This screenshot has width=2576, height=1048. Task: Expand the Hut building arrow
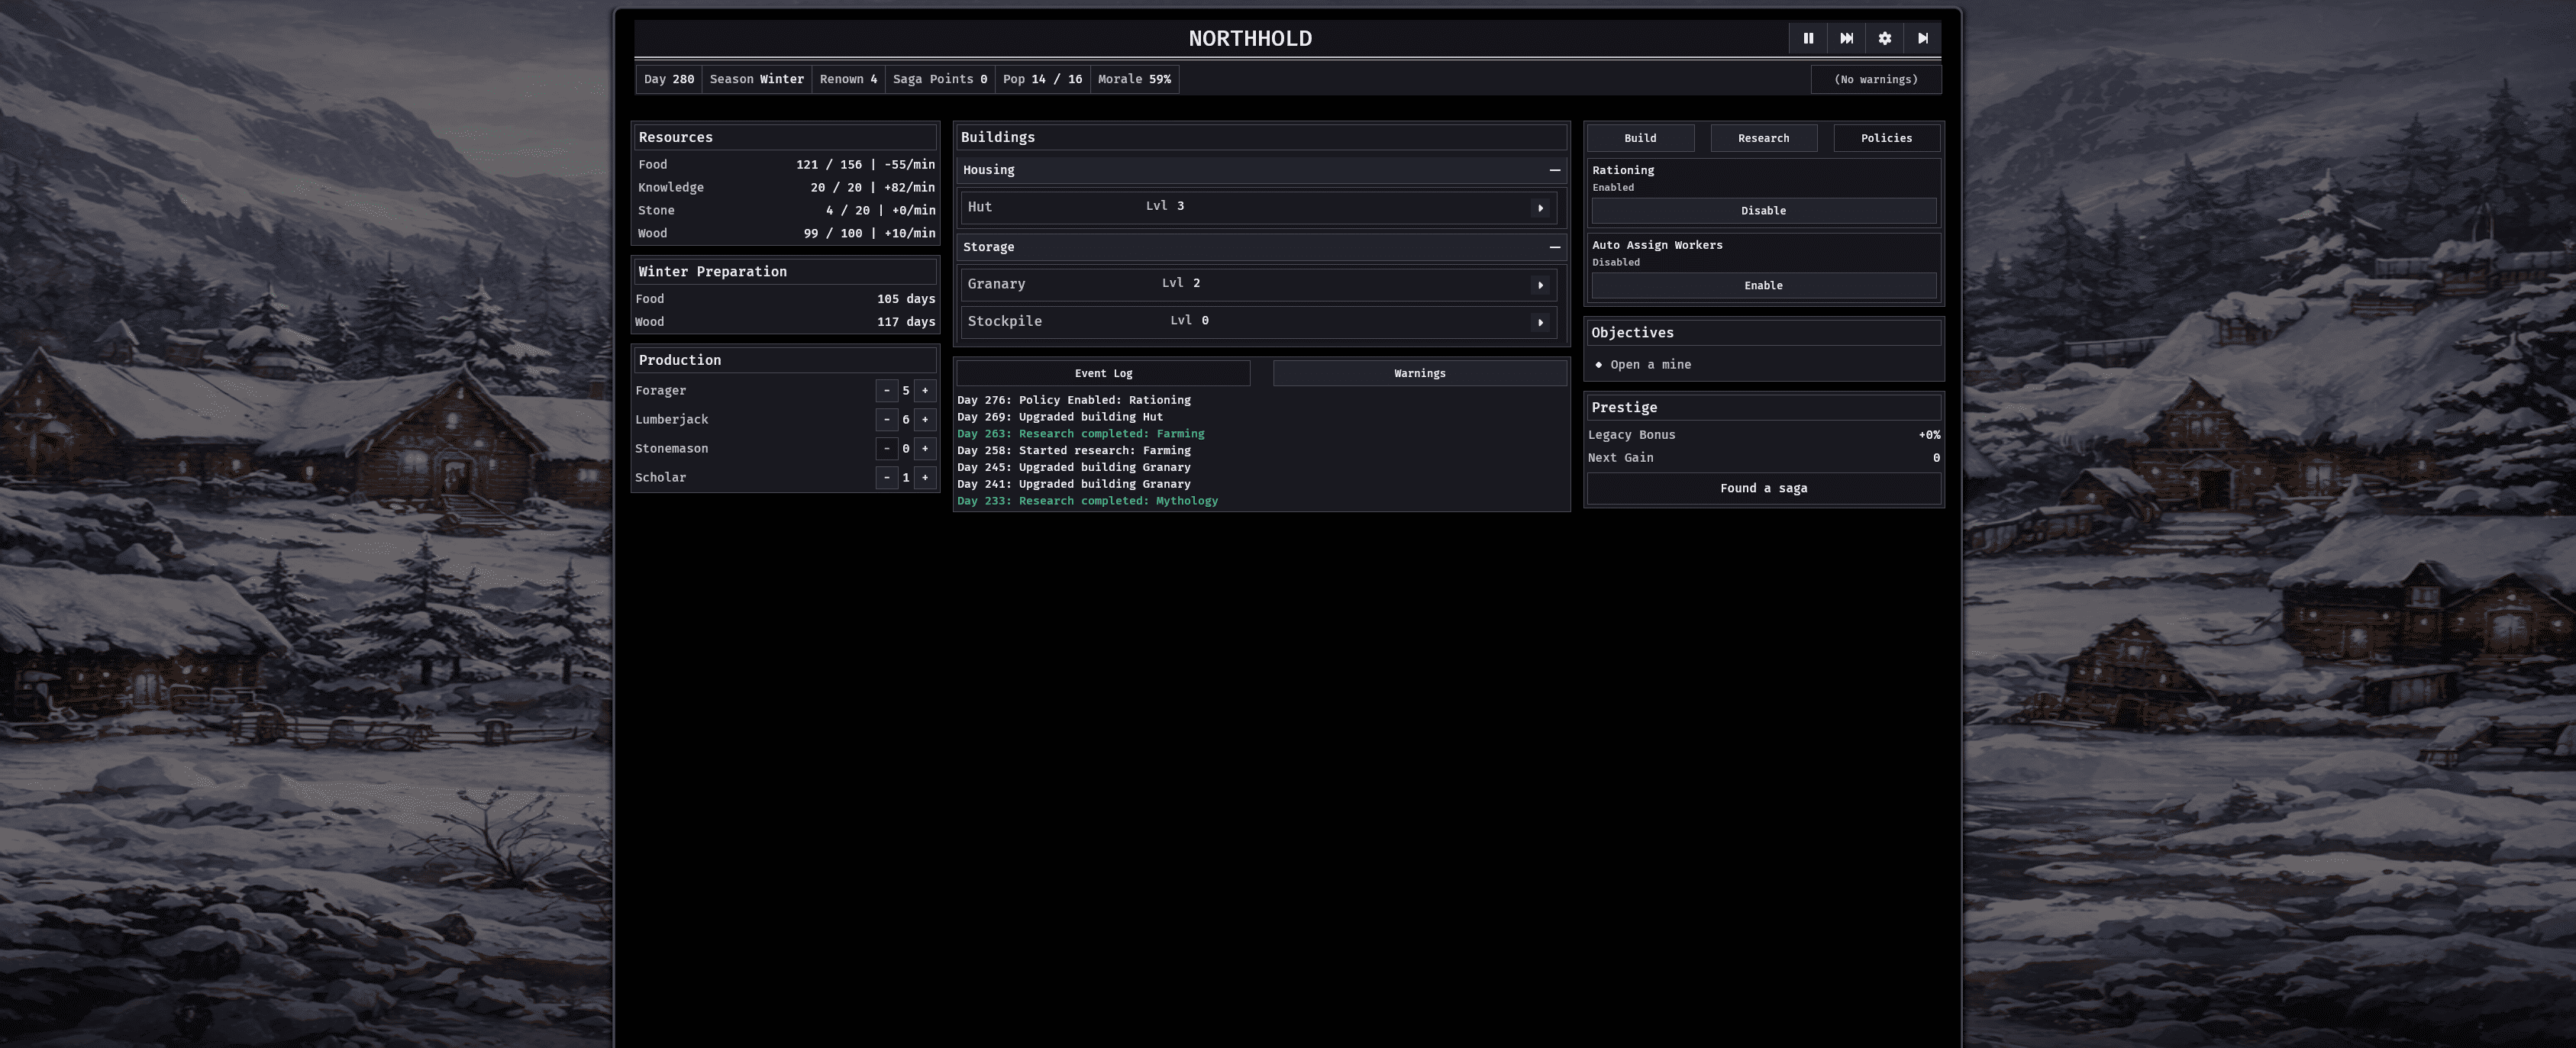coord(1540,208)
